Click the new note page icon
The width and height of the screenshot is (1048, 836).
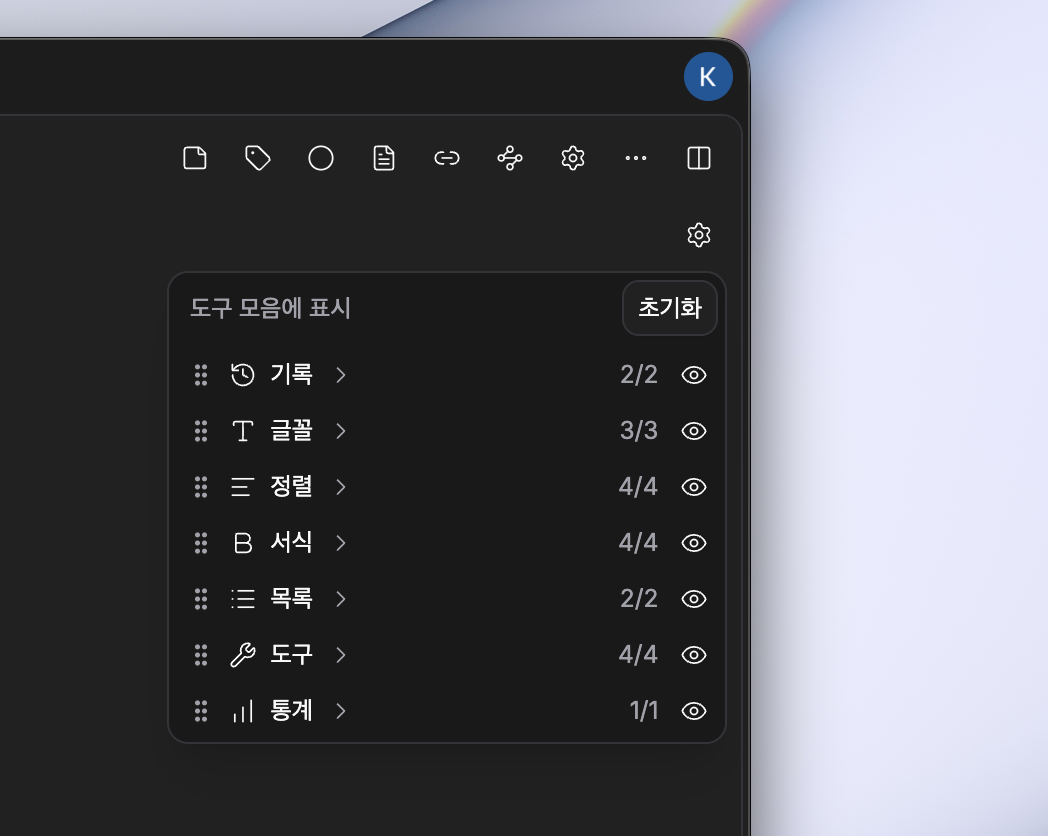(x=195, y=158)
